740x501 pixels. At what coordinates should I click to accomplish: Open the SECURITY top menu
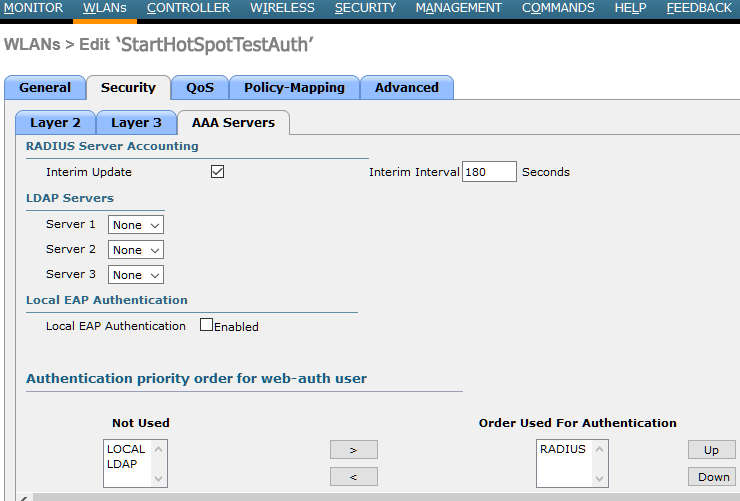(x=365, y=8)
